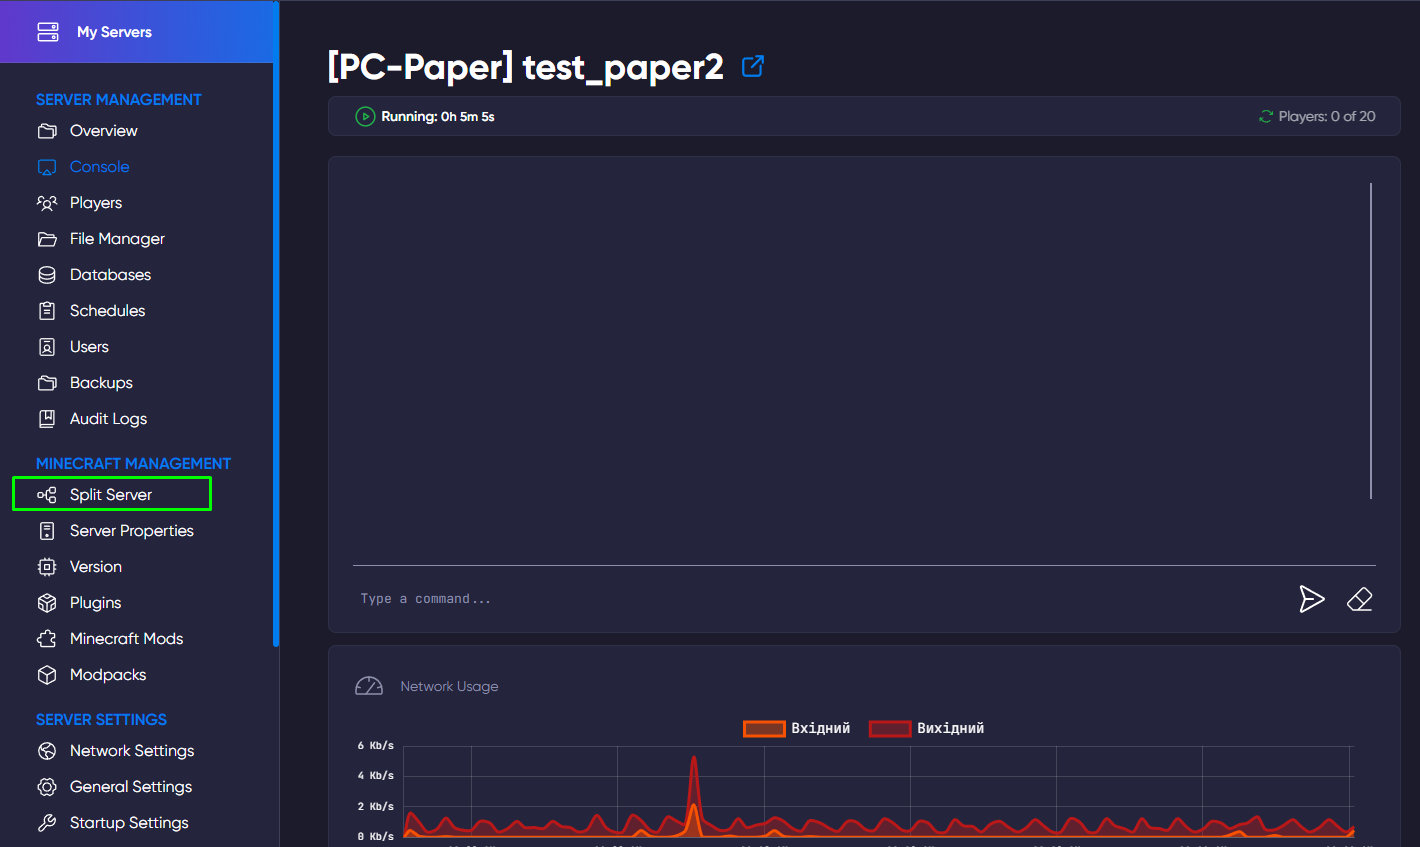Screen dimensions: 1420x847
Task: Click the Network Usage gauge icon
Action: (369, 686)
